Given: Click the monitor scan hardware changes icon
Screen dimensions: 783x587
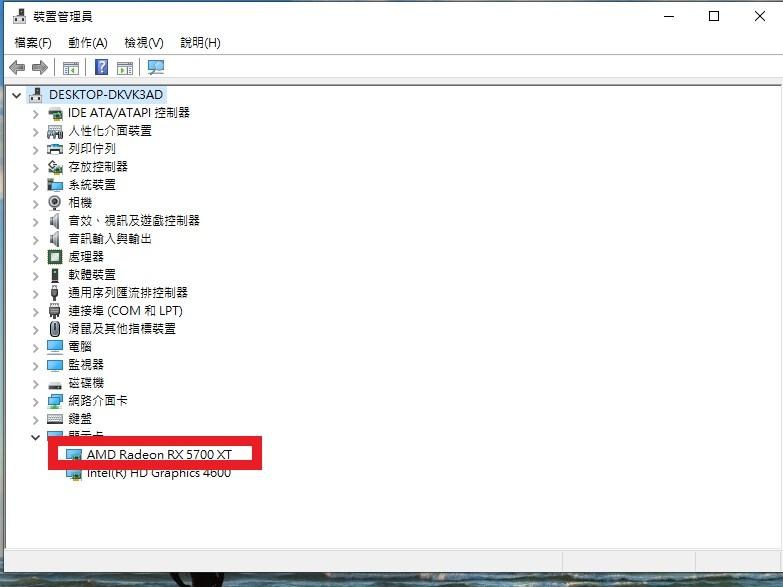Looking at the screenshot, I should pyautogui.click(x=156, y=67).
